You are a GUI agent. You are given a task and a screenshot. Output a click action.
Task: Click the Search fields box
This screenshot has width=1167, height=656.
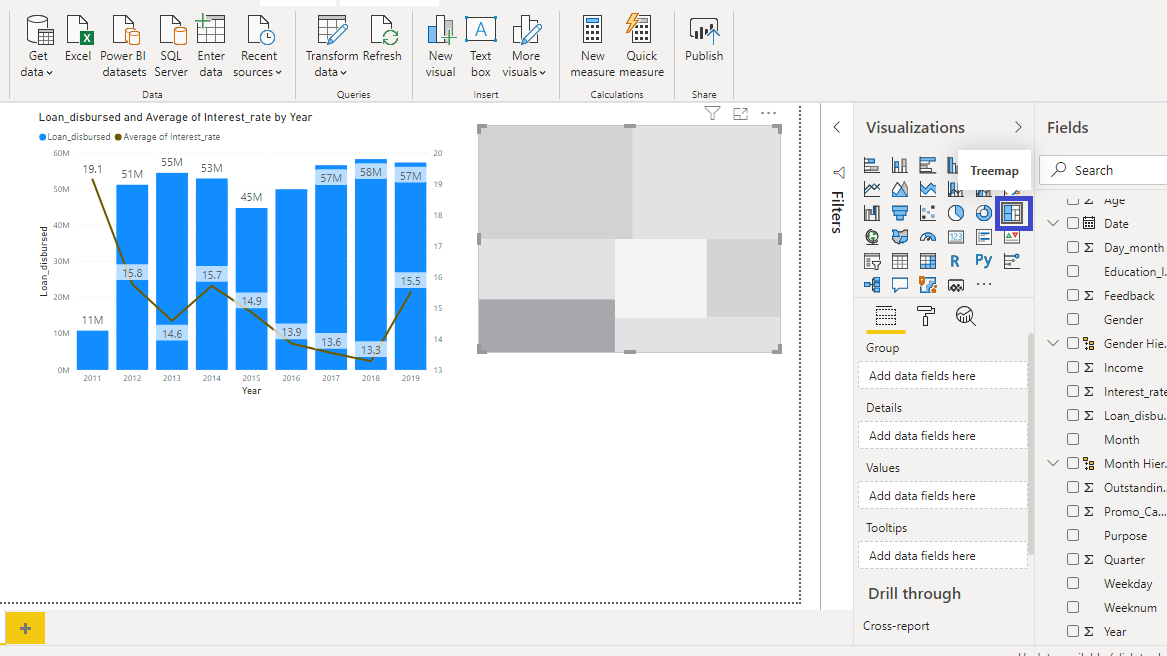coord(1104,170)
